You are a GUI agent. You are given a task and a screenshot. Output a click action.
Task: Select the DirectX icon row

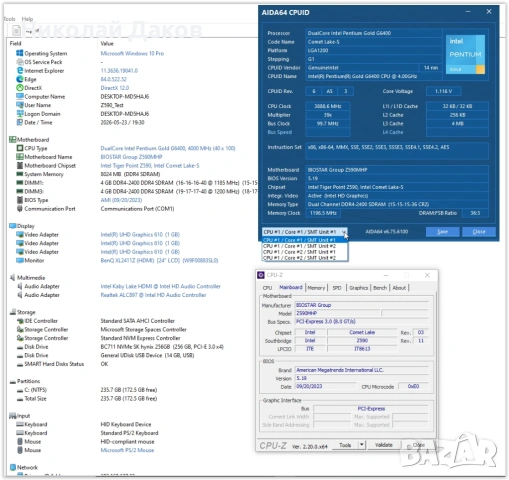(x=20, y=88)
